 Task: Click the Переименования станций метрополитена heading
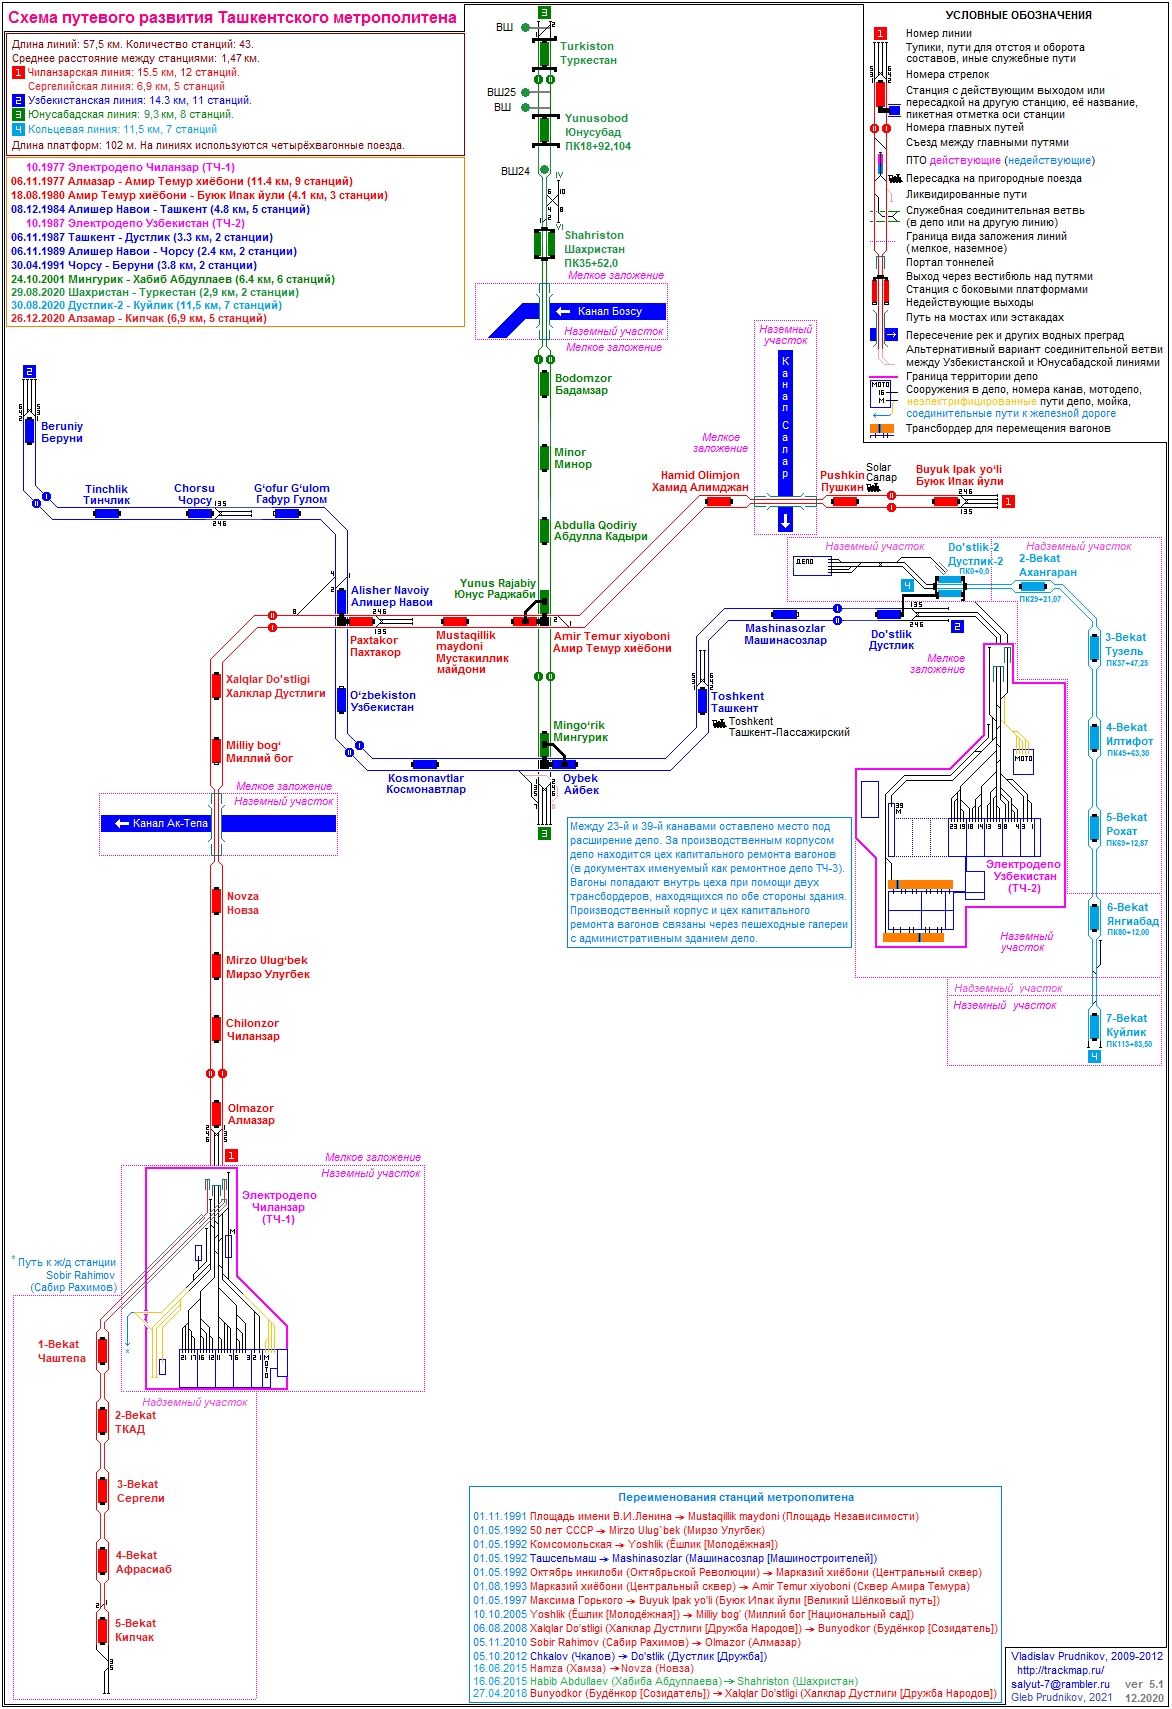[735, 1497]
